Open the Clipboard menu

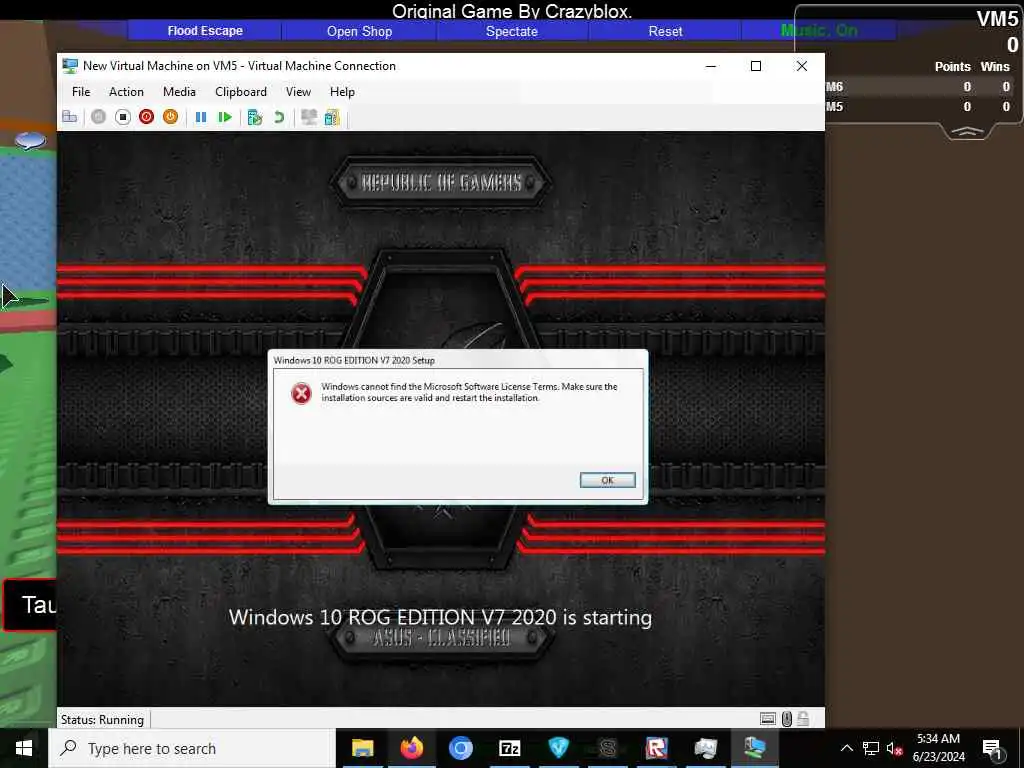point(241,91)
